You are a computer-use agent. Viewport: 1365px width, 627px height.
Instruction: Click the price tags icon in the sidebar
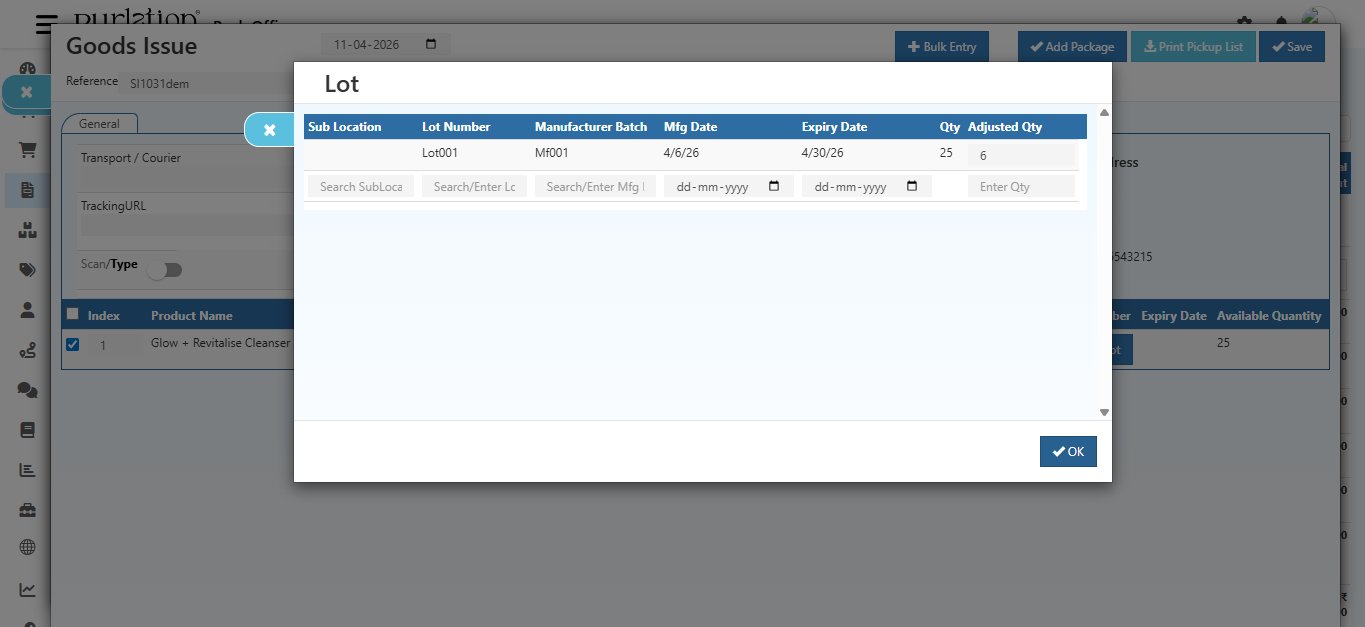[25, 269]
